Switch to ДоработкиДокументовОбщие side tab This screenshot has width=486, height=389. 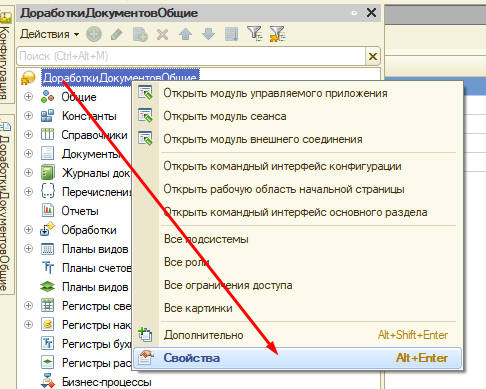coord(6,205)
